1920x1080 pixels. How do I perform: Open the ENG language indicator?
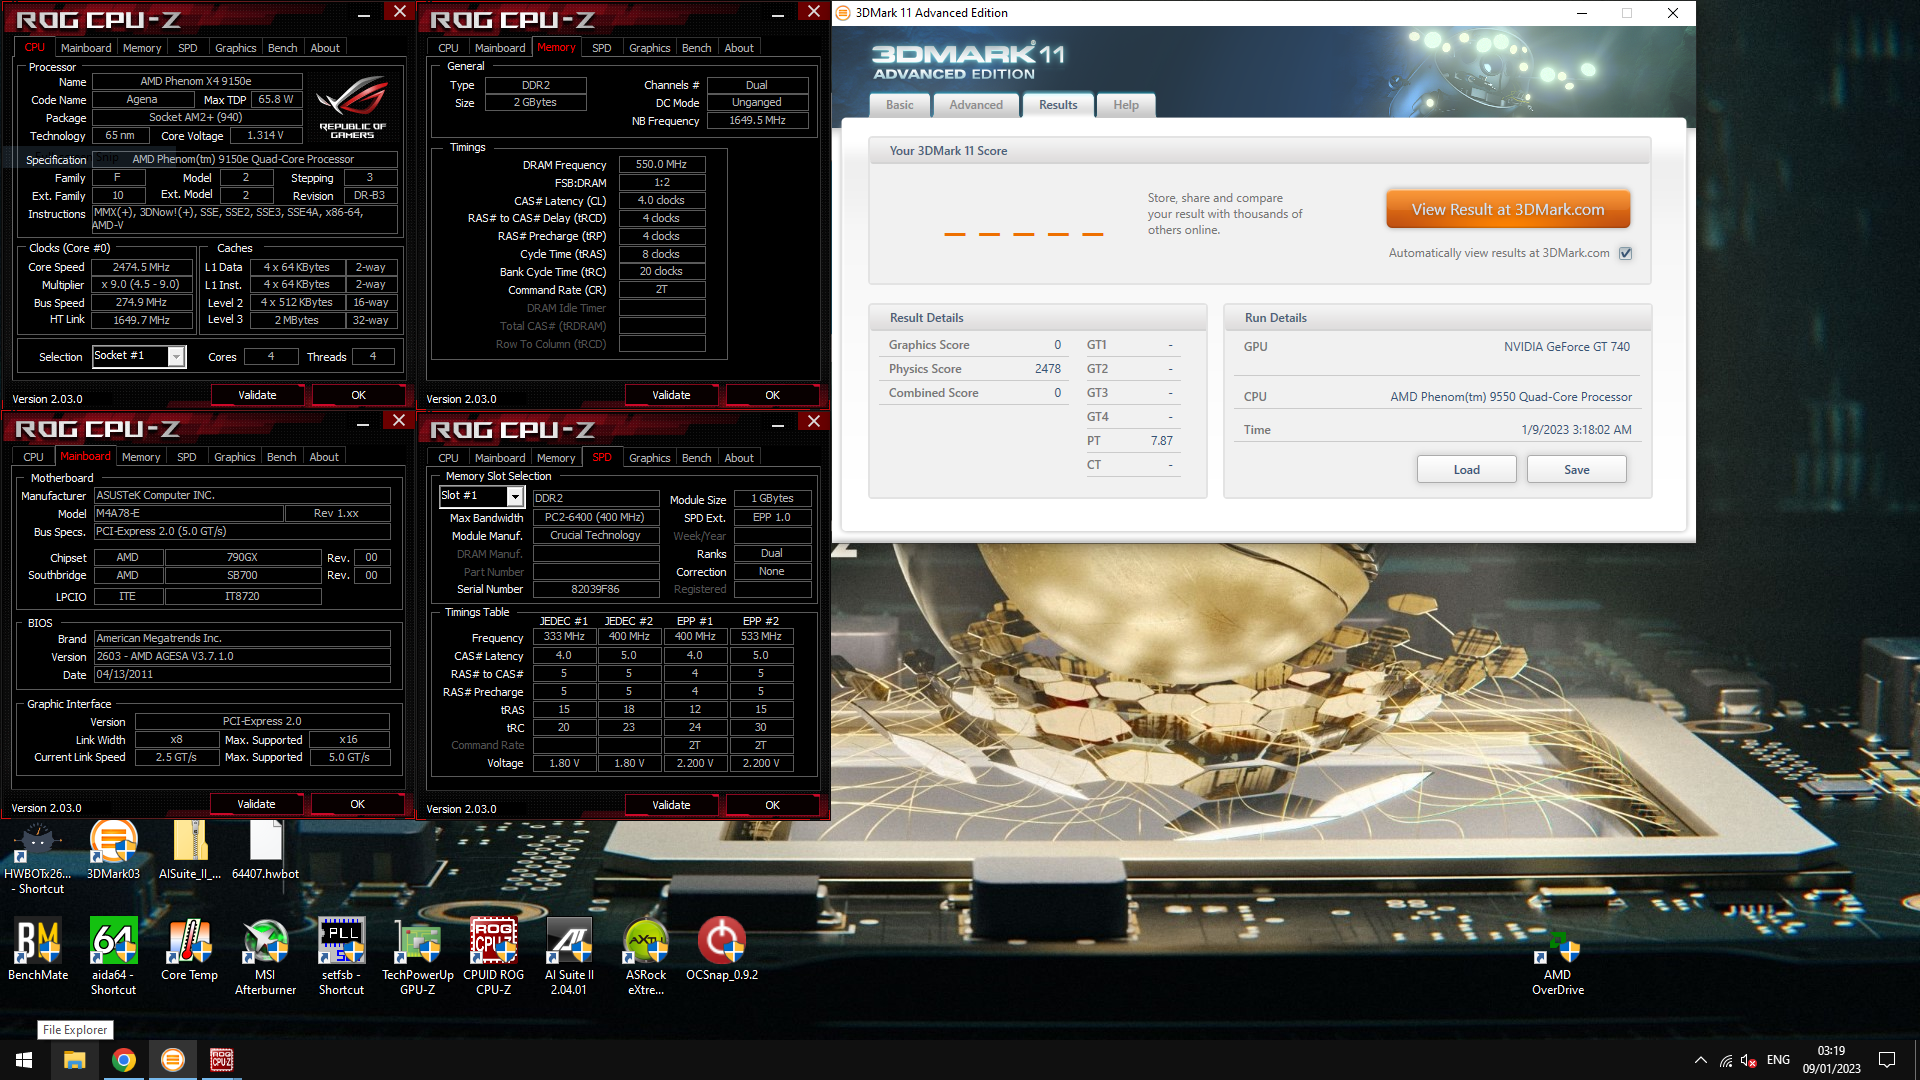pyautogui.click(x=1778, y=1060)
